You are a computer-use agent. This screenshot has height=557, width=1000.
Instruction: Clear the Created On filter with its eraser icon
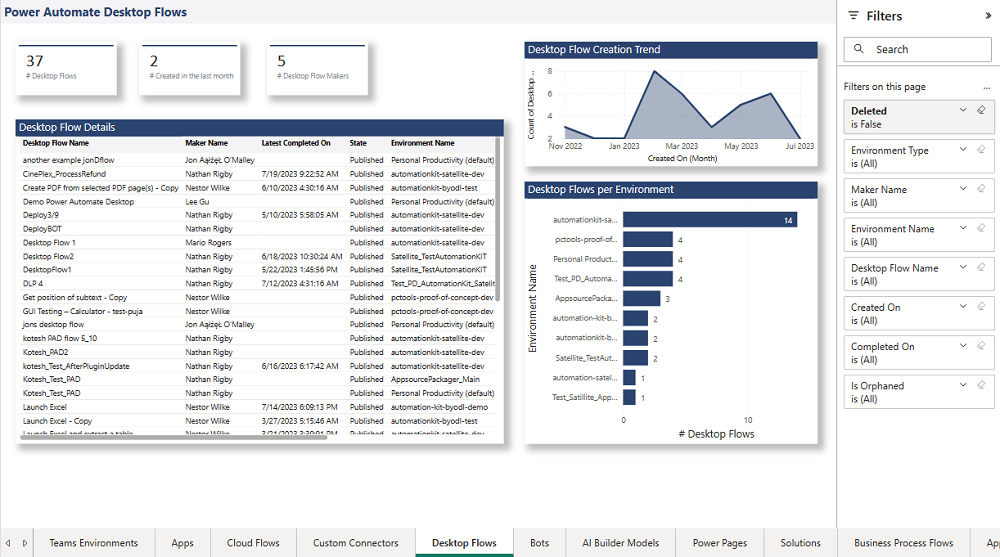click(981, 307)
